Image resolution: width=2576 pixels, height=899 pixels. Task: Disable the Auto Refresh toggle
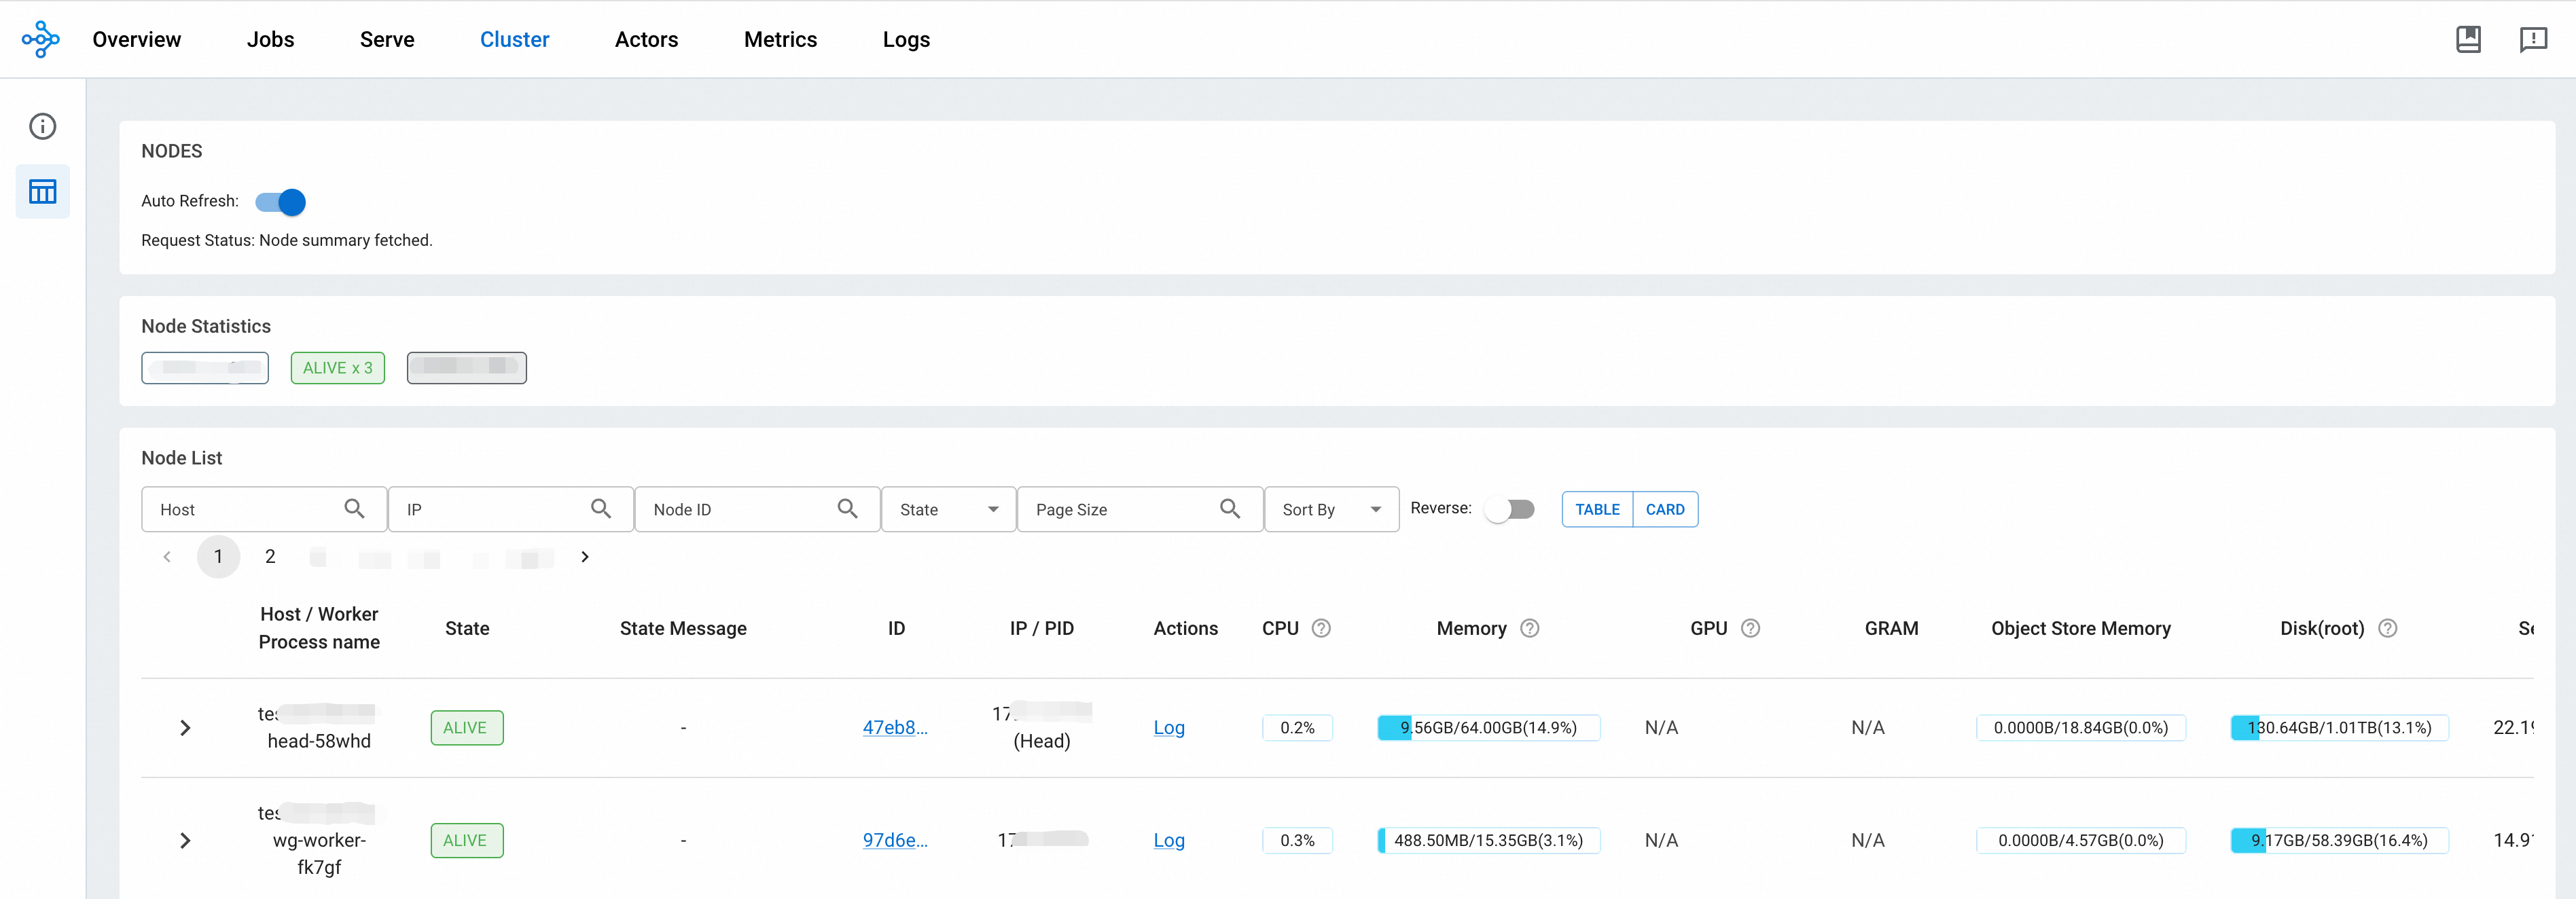coord(281,202)
